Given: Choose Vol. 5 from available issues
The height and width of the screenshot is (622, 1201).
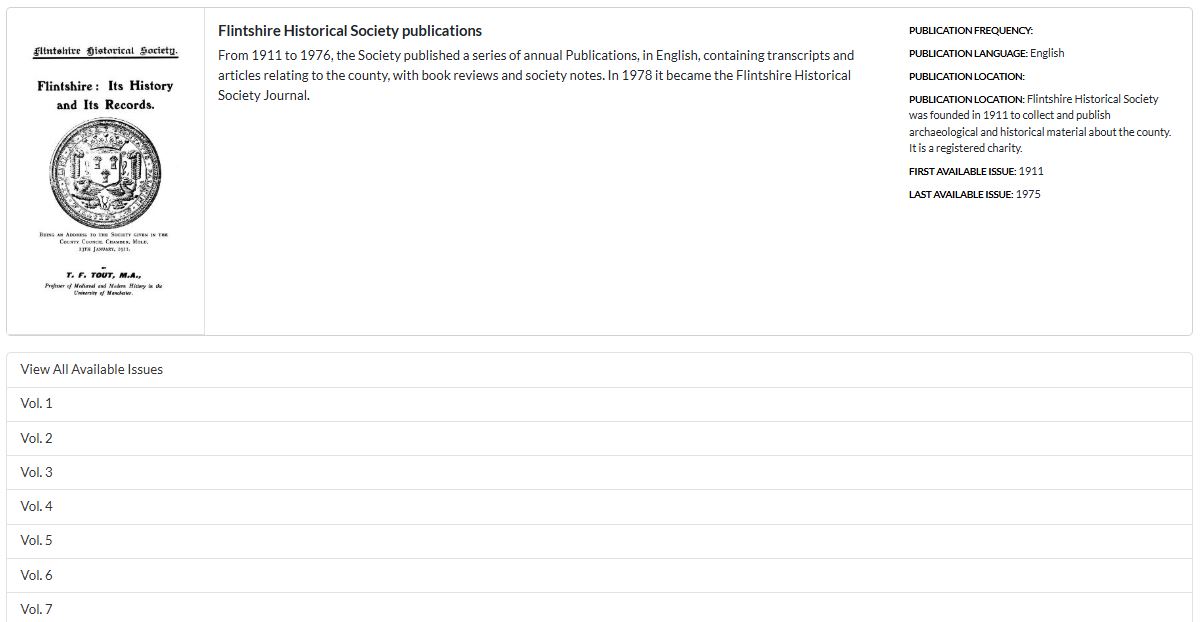Looking at the screenshot, I should (36, 540).
